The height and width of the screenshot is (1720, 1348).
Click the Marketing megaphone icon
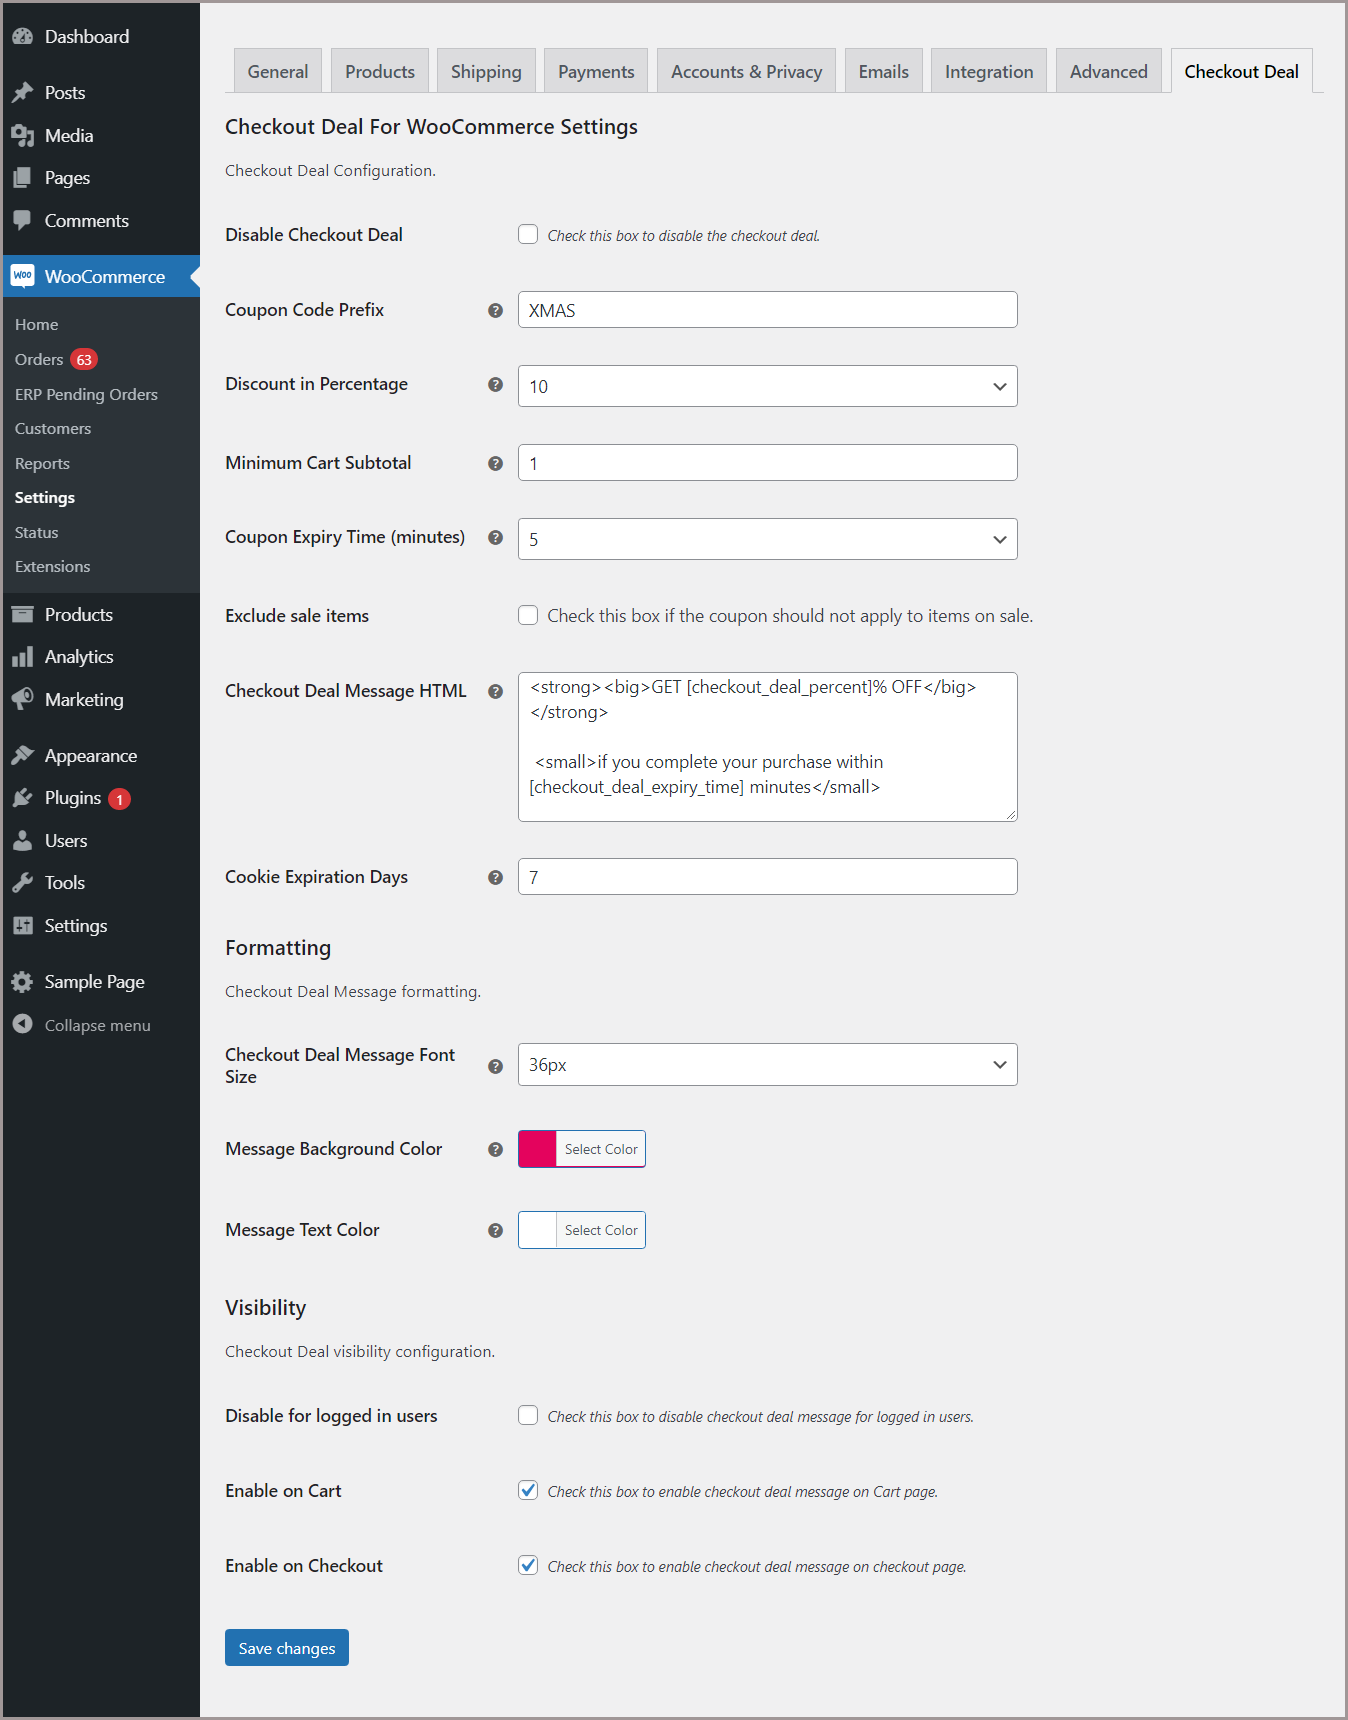[23, 700]
